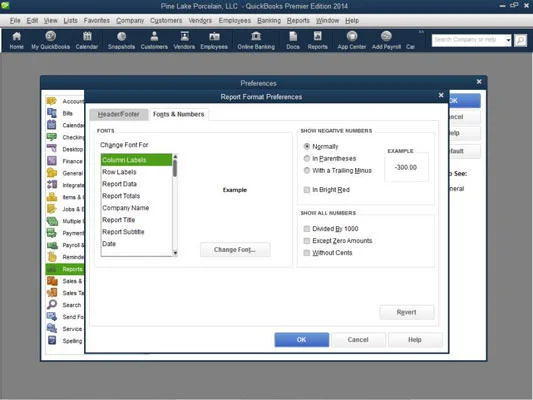533x400 pixels.
Task: Click font list scroll down arrow
Action: click(175, 253)
